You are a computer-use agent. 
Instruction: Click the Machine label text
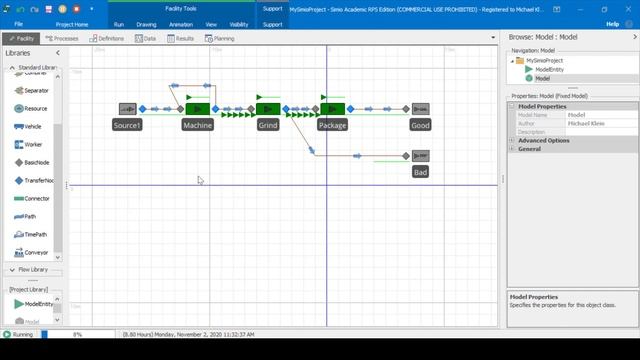(x=198, y=125)
